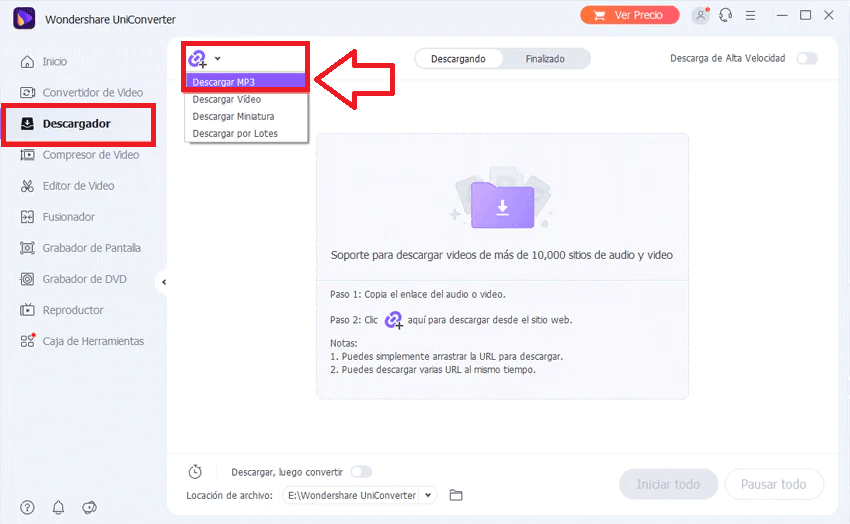Click the Wondershare UniConverter logo icon
The height and width of the screenshot is (524, 850).
pos(24,18)
